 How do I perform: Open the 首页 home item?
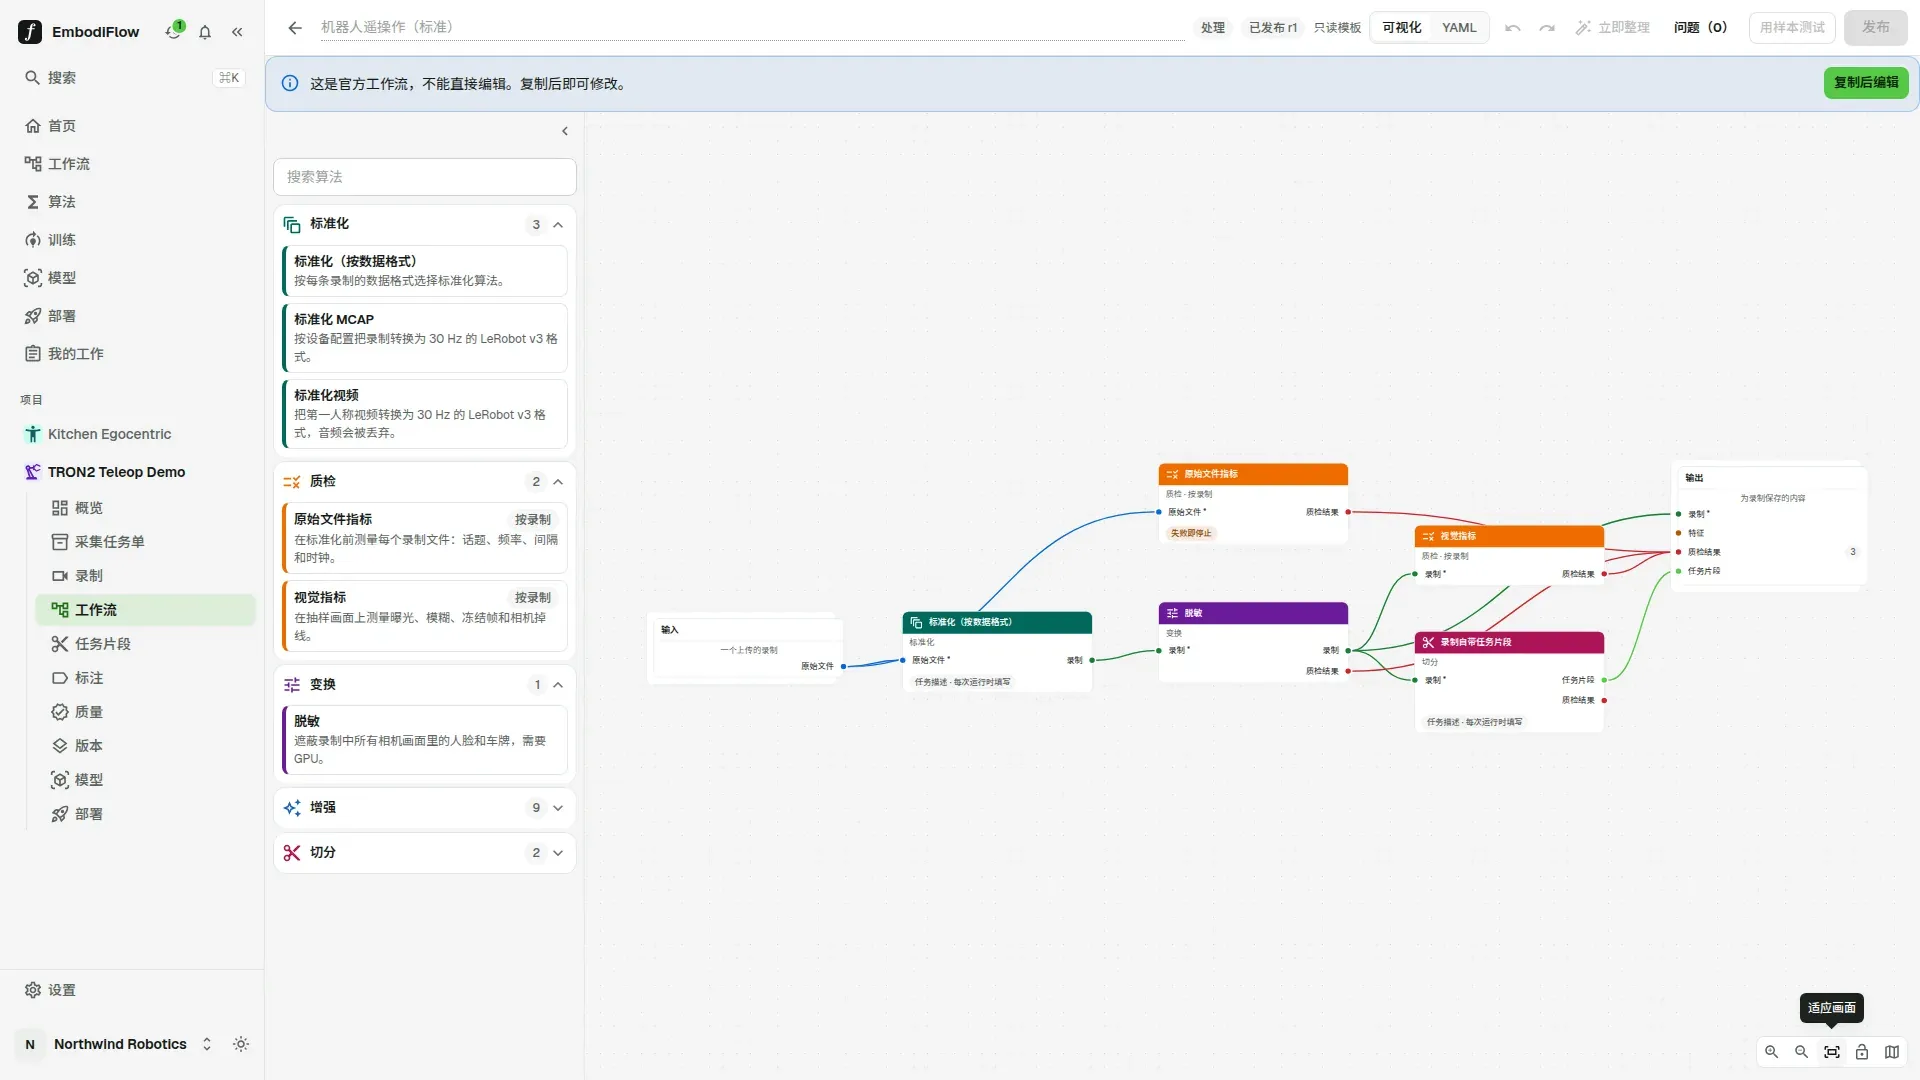[132, 126]
